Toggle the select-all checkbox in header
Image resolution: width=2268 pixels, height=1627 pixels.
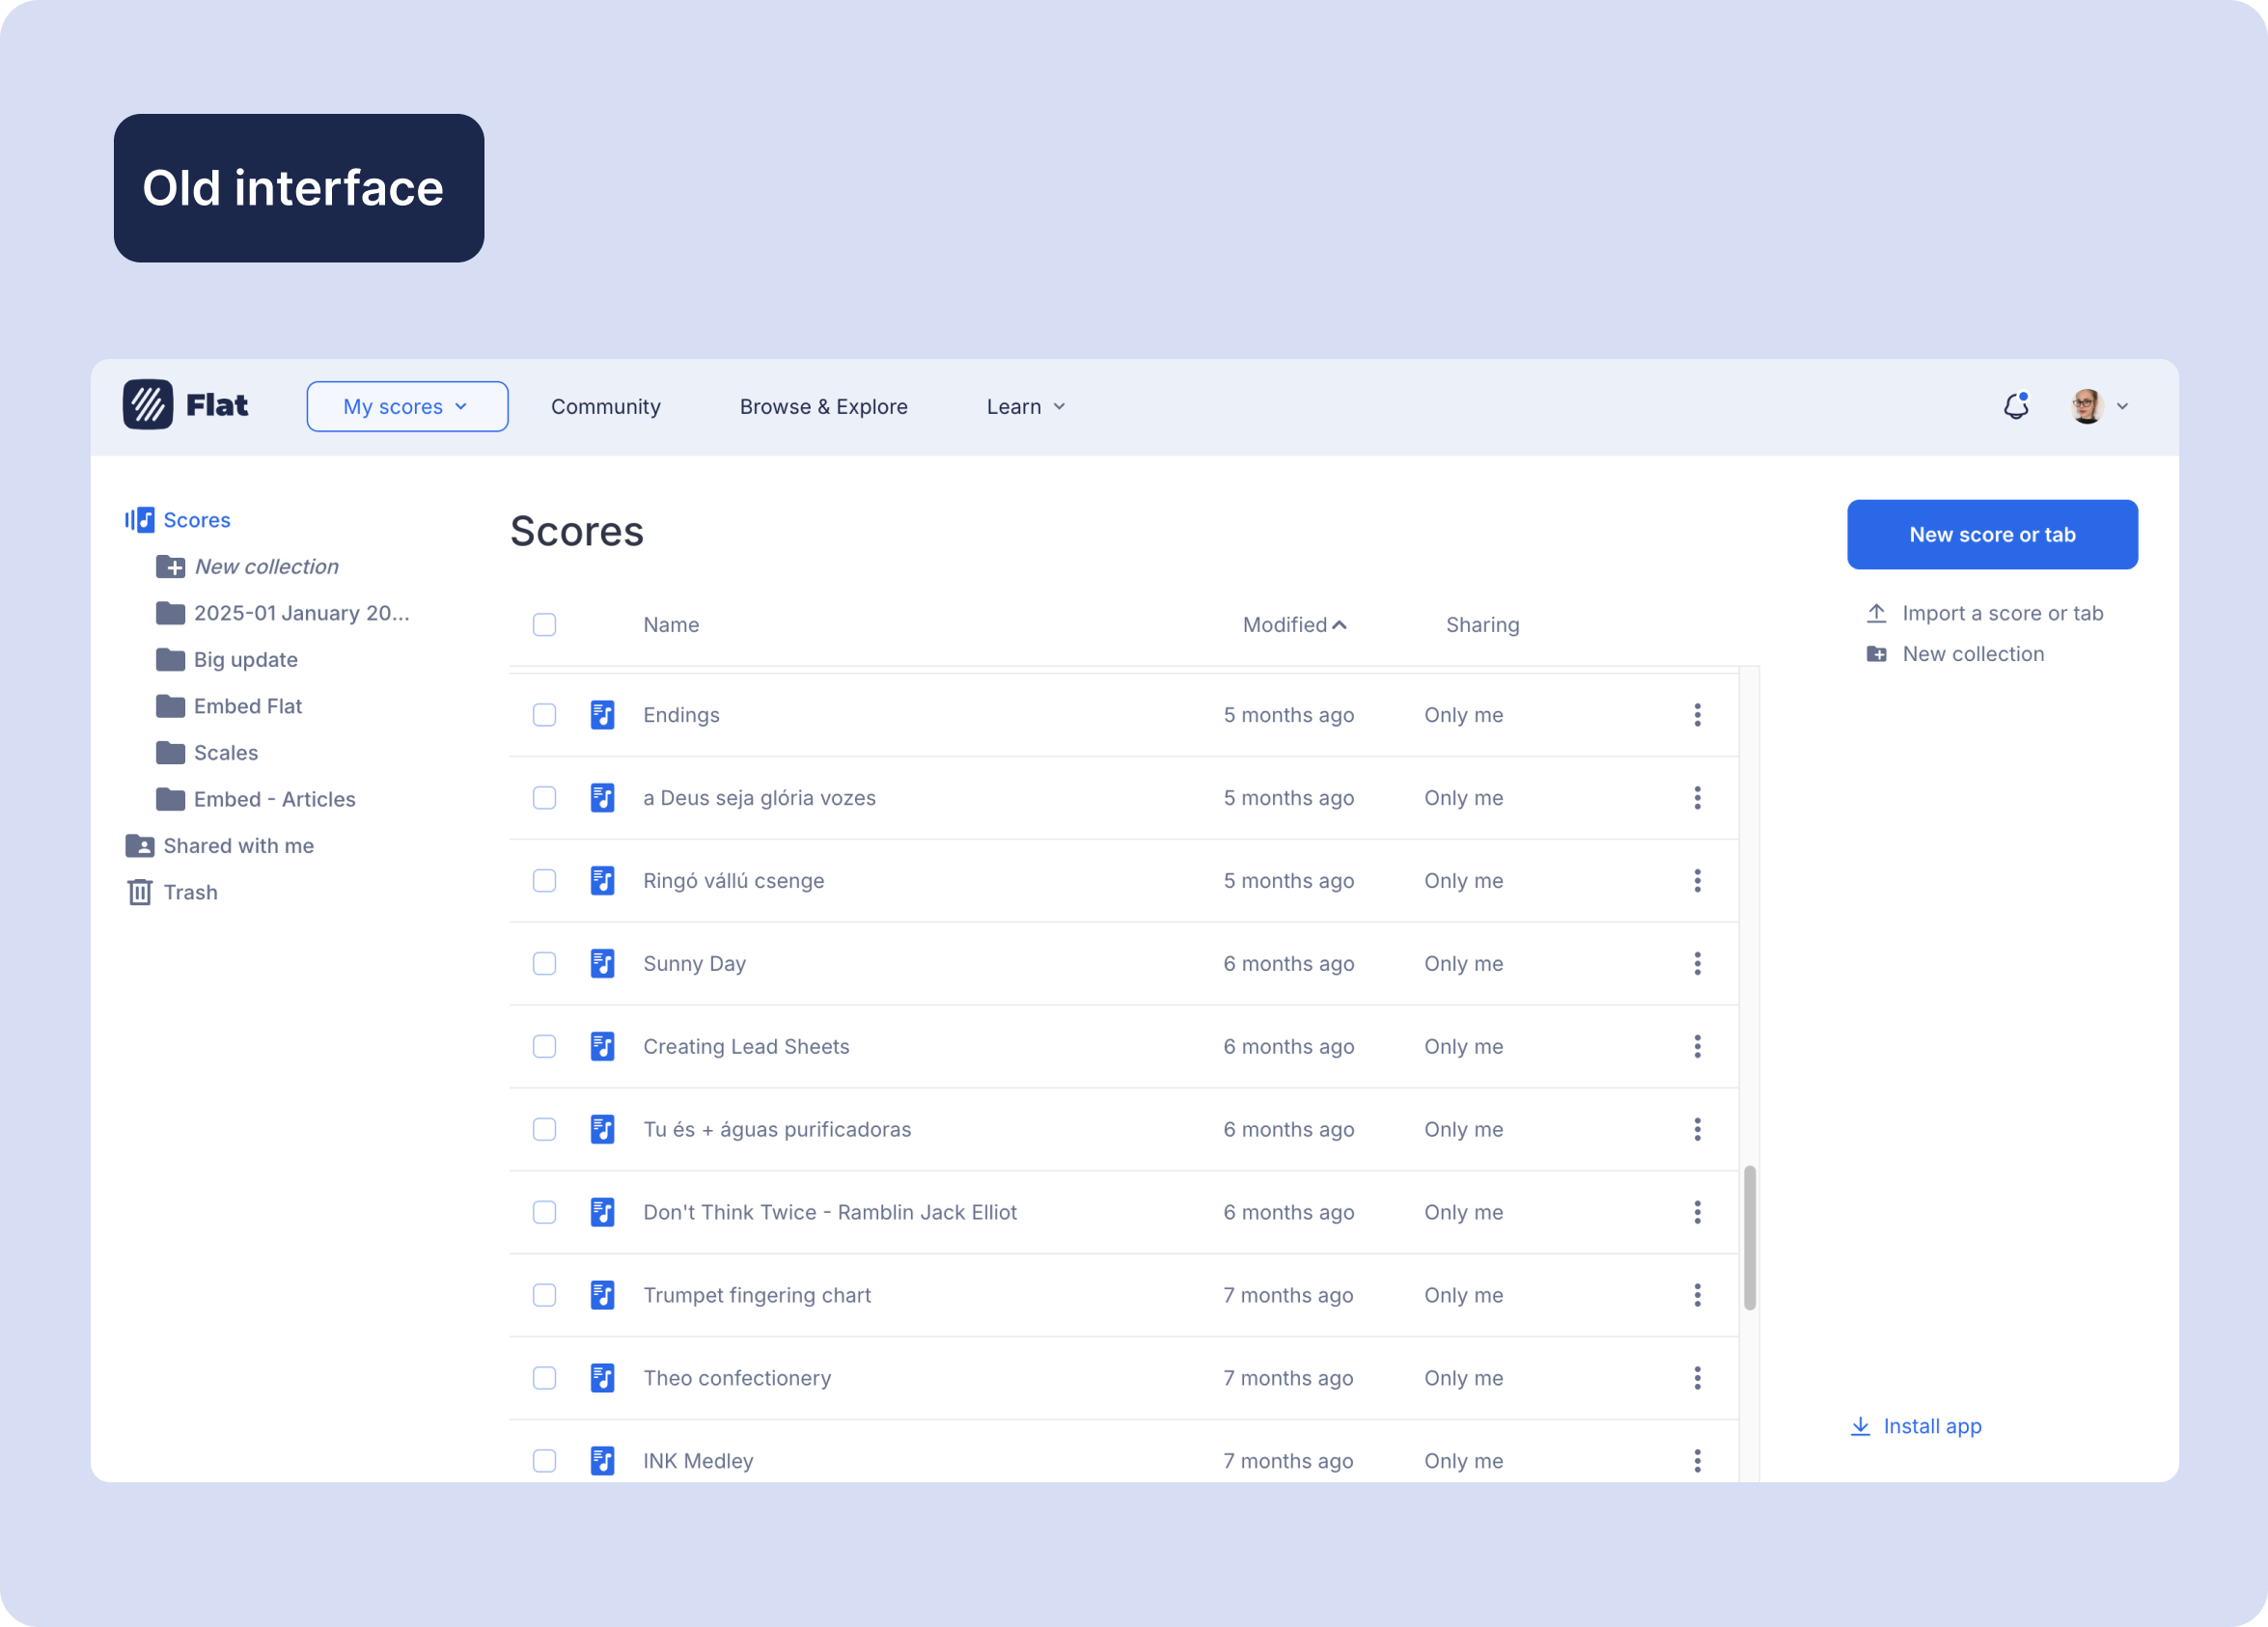tap(544, 625)
